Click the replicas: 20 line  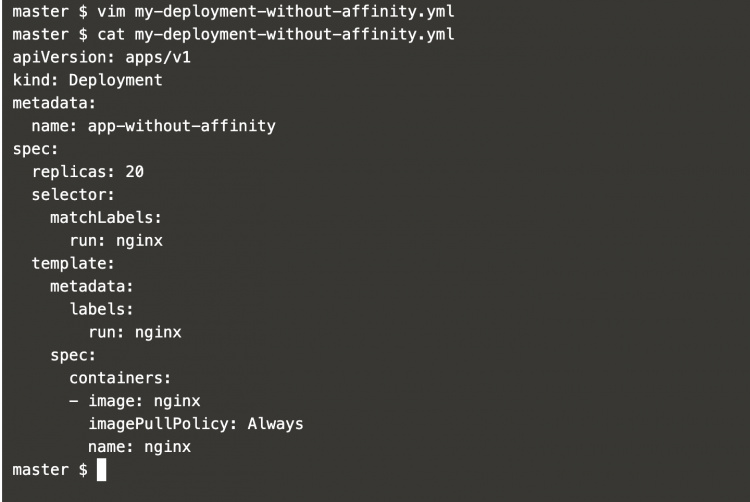tap(87, 171)
